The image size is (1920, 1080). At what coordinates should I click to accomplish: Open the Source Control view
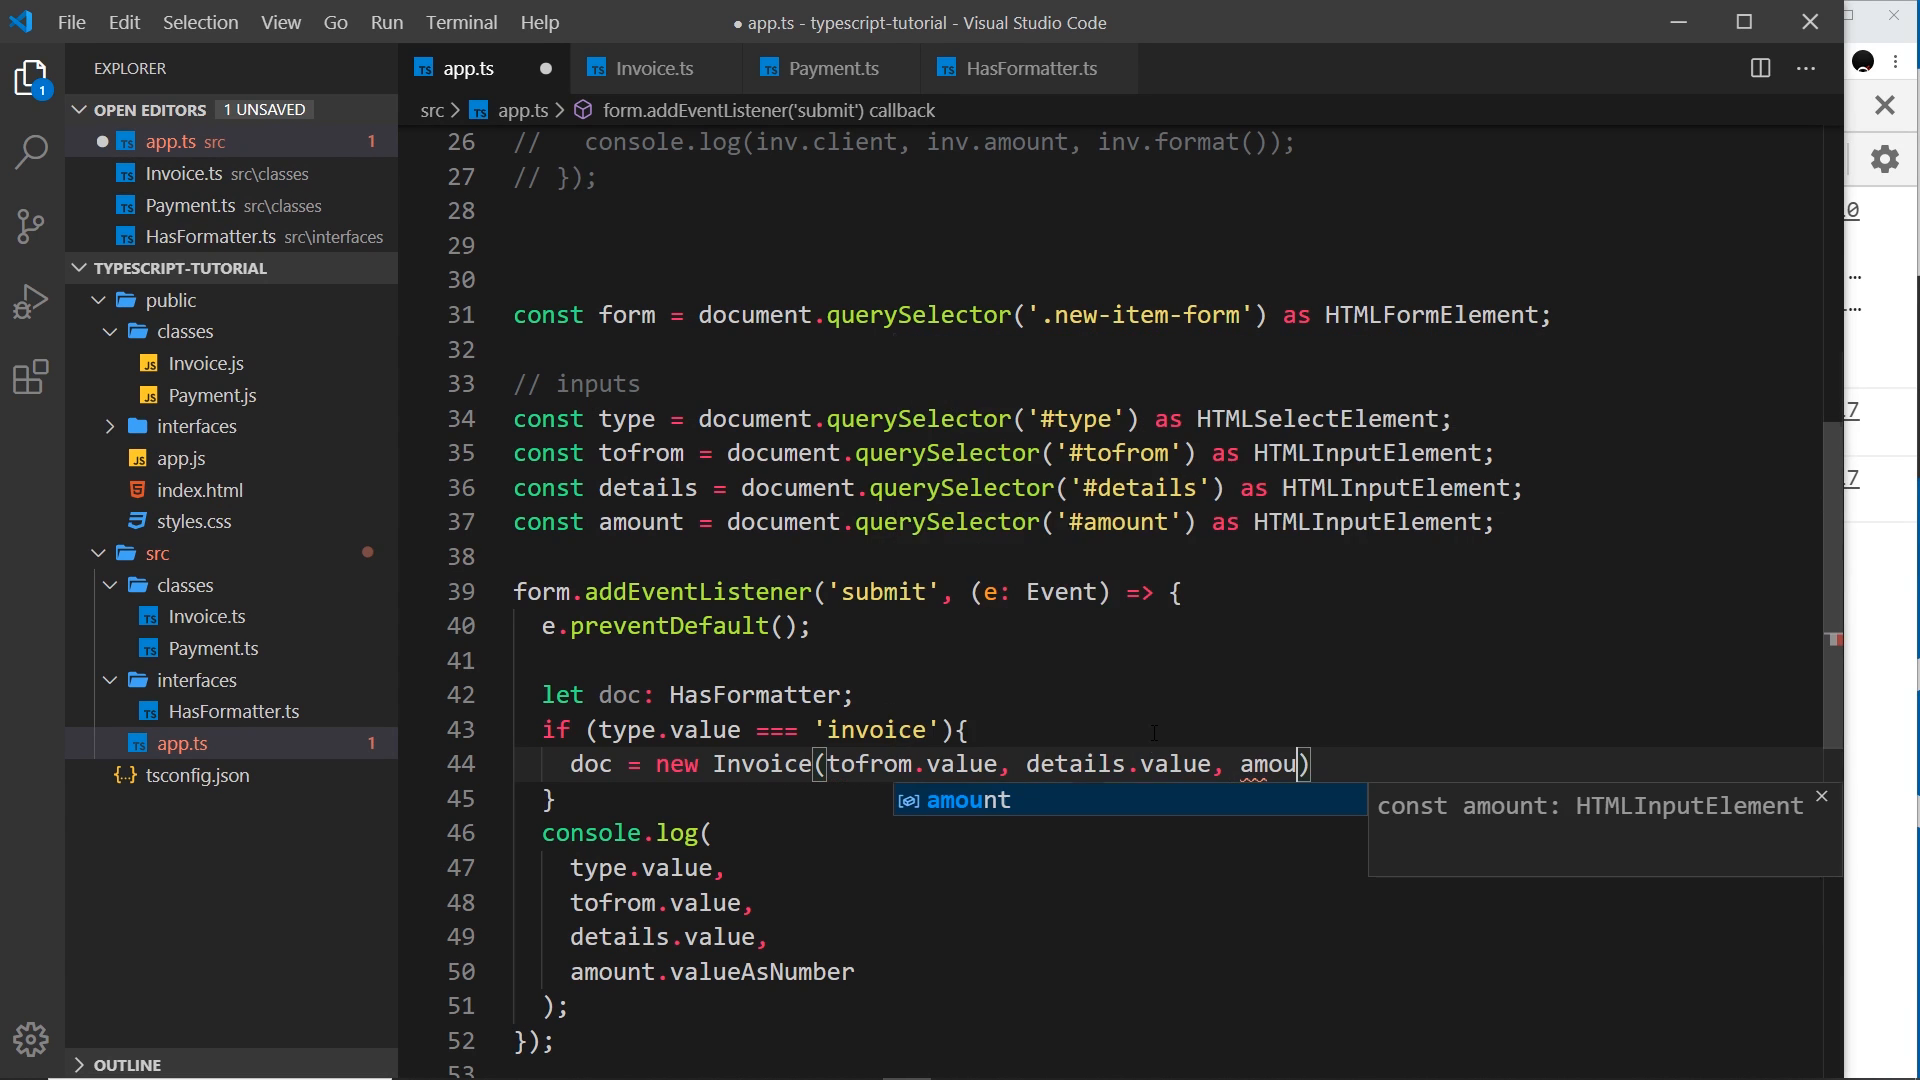[x=32, y=226]
